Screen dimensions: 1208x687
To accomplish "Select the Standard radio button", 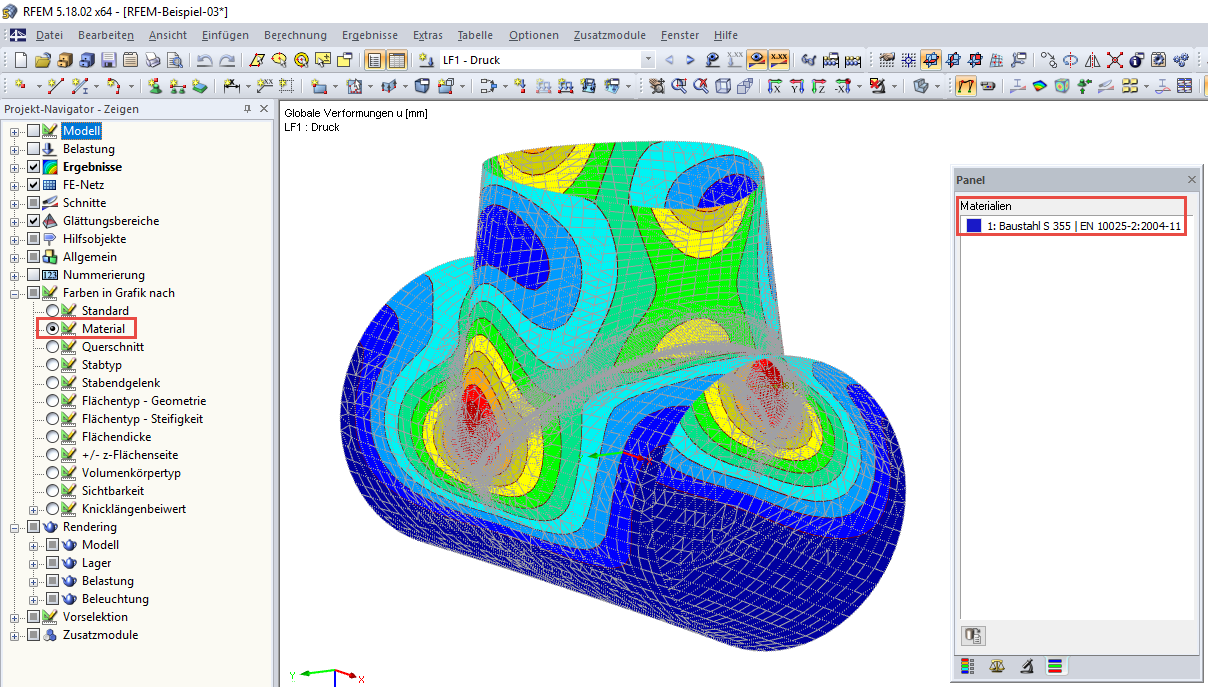I will pos(53,311).
